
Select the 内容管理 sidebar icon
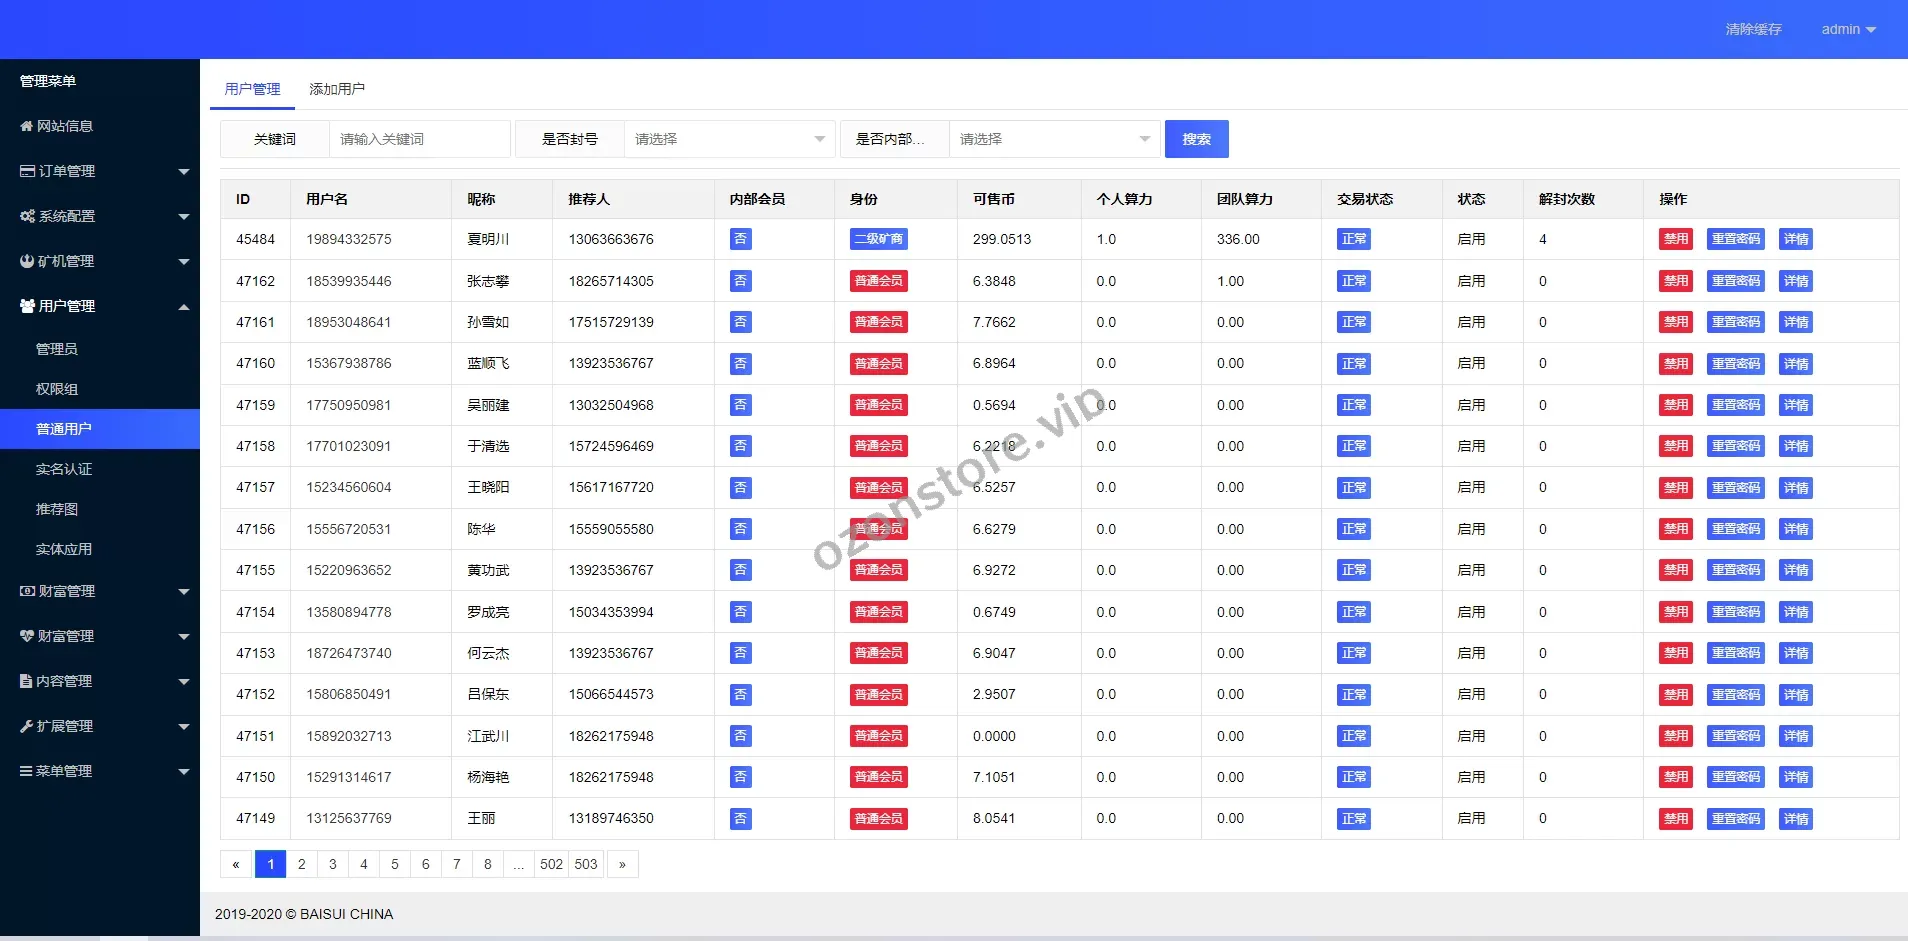point(26,680)
